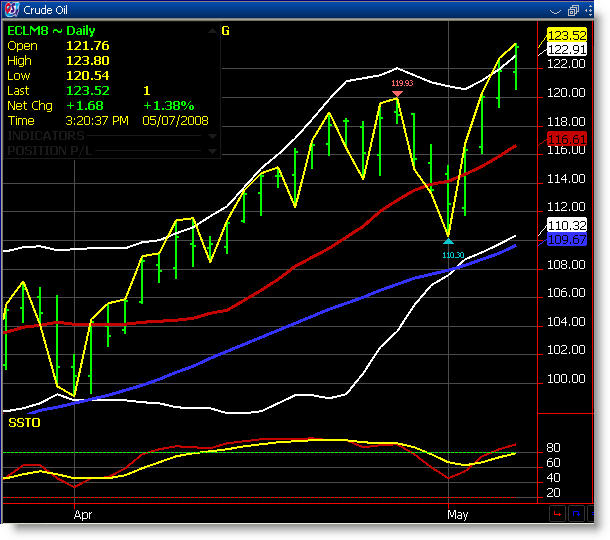Expand the POSITION P/L section
This screenshot has height=540, width=610.
point(212,151)
